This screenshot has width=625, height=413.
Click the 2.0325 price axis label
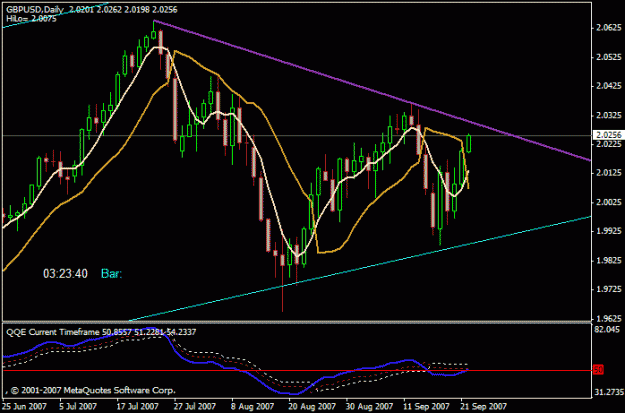pos(608,116)
